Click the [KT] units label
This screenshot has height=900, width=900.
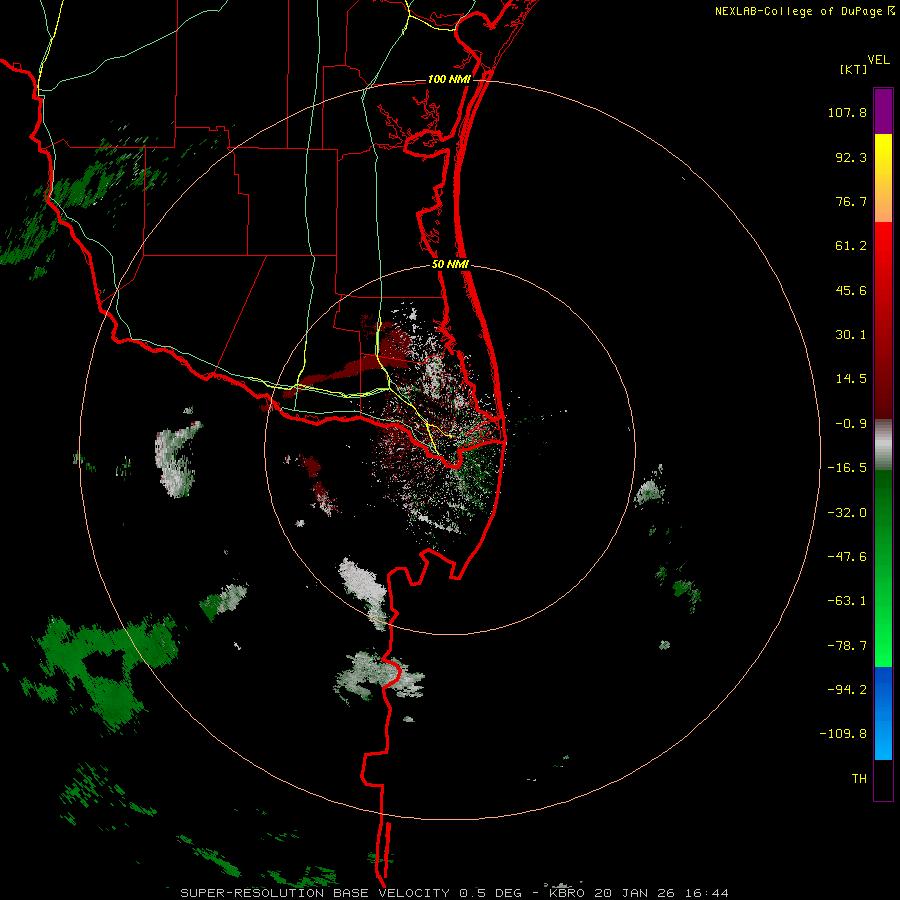click(854, 69)
